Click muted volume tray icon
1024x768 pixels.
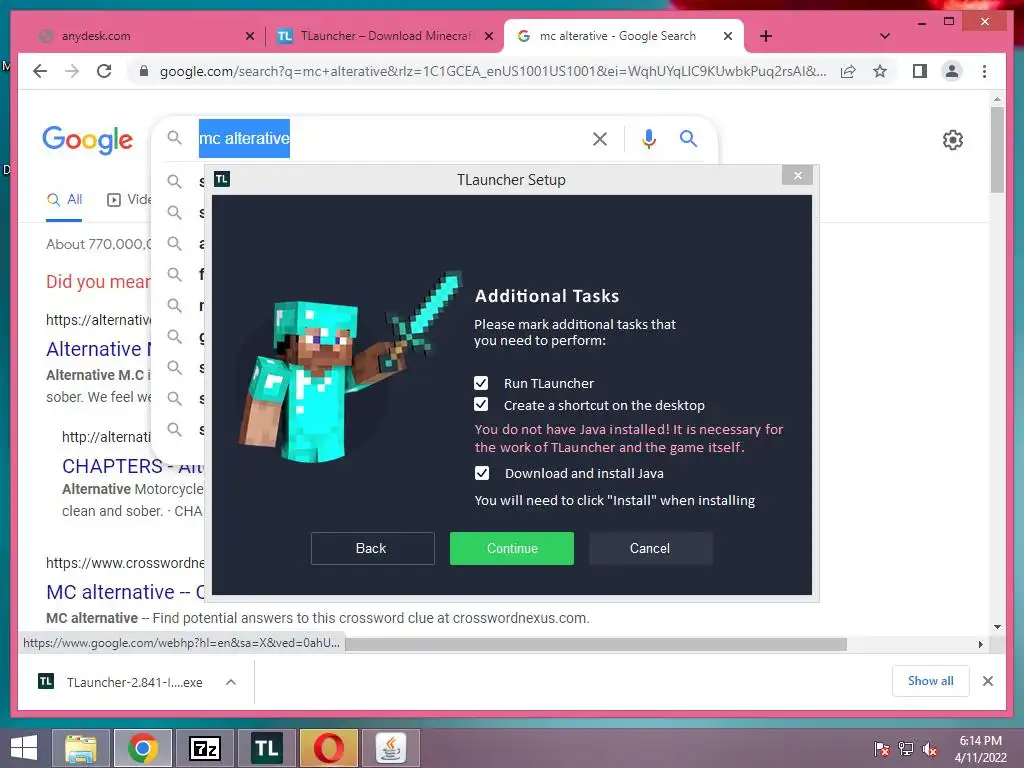coord(930,749)
